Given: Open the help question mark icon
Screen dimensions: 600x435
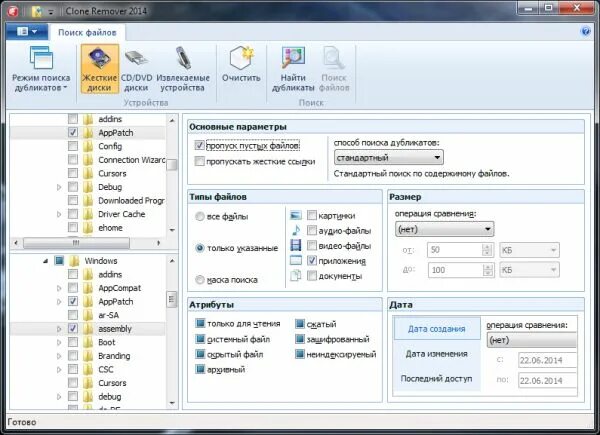Looking at the screenshot, I should (585, 31).
